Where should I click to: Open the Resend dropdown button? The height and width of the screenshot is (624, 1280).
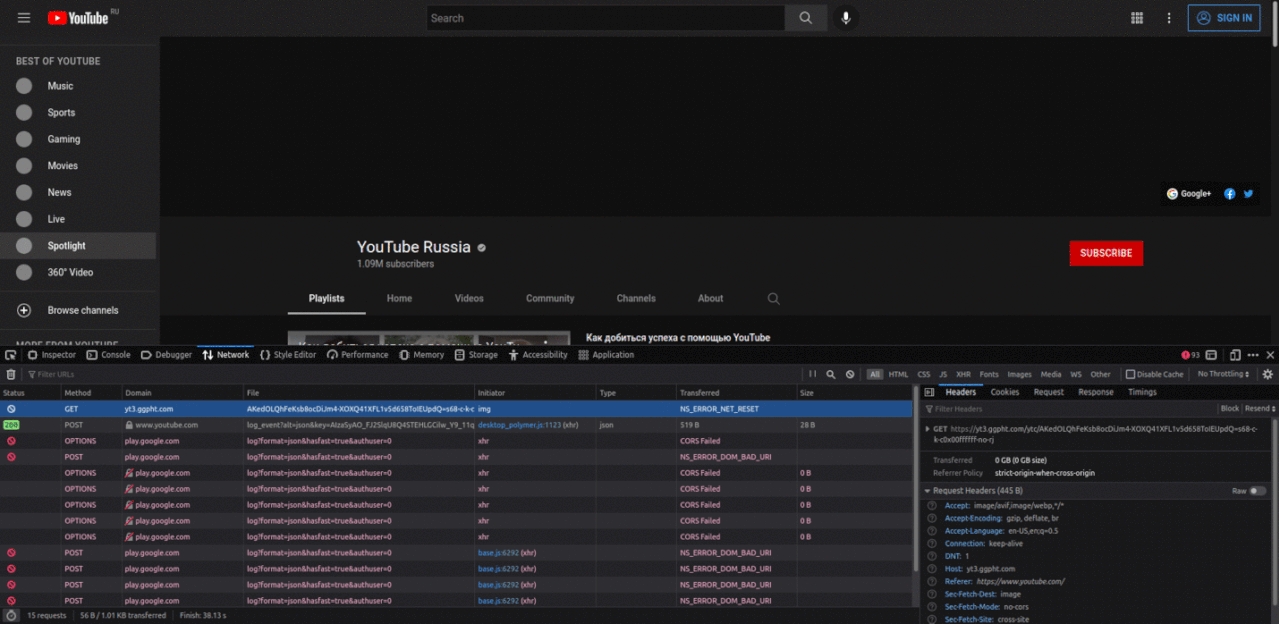1260,408
